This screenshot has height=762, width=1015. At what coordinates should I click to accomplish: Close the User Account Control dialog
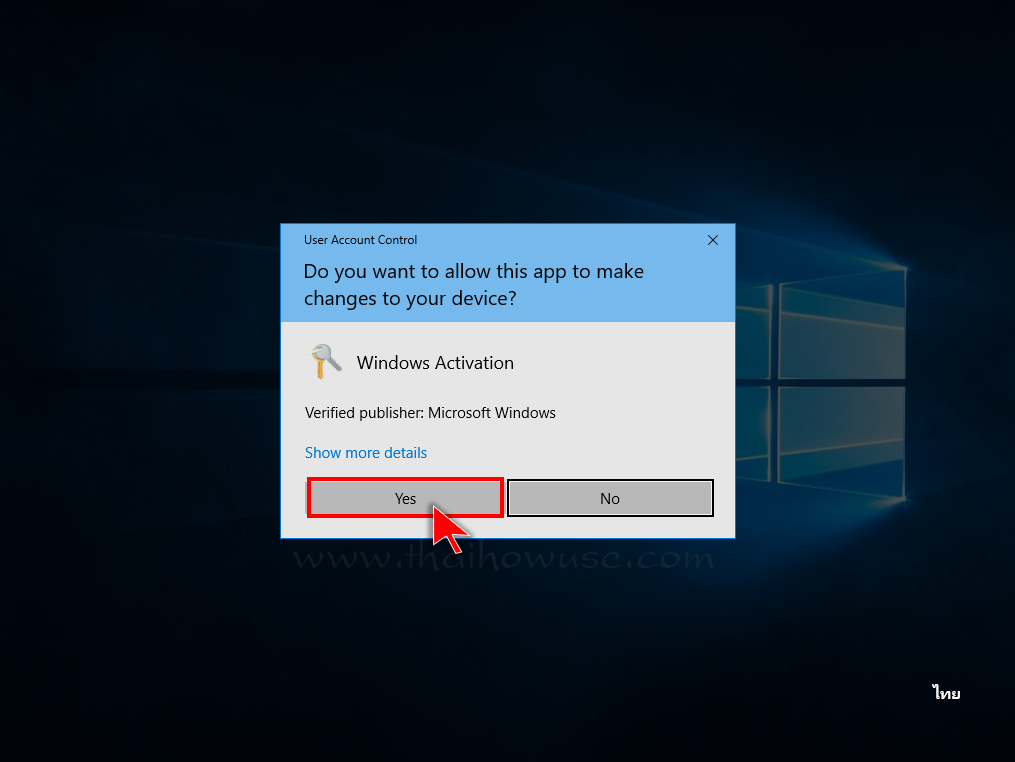[x=713, y=240]
